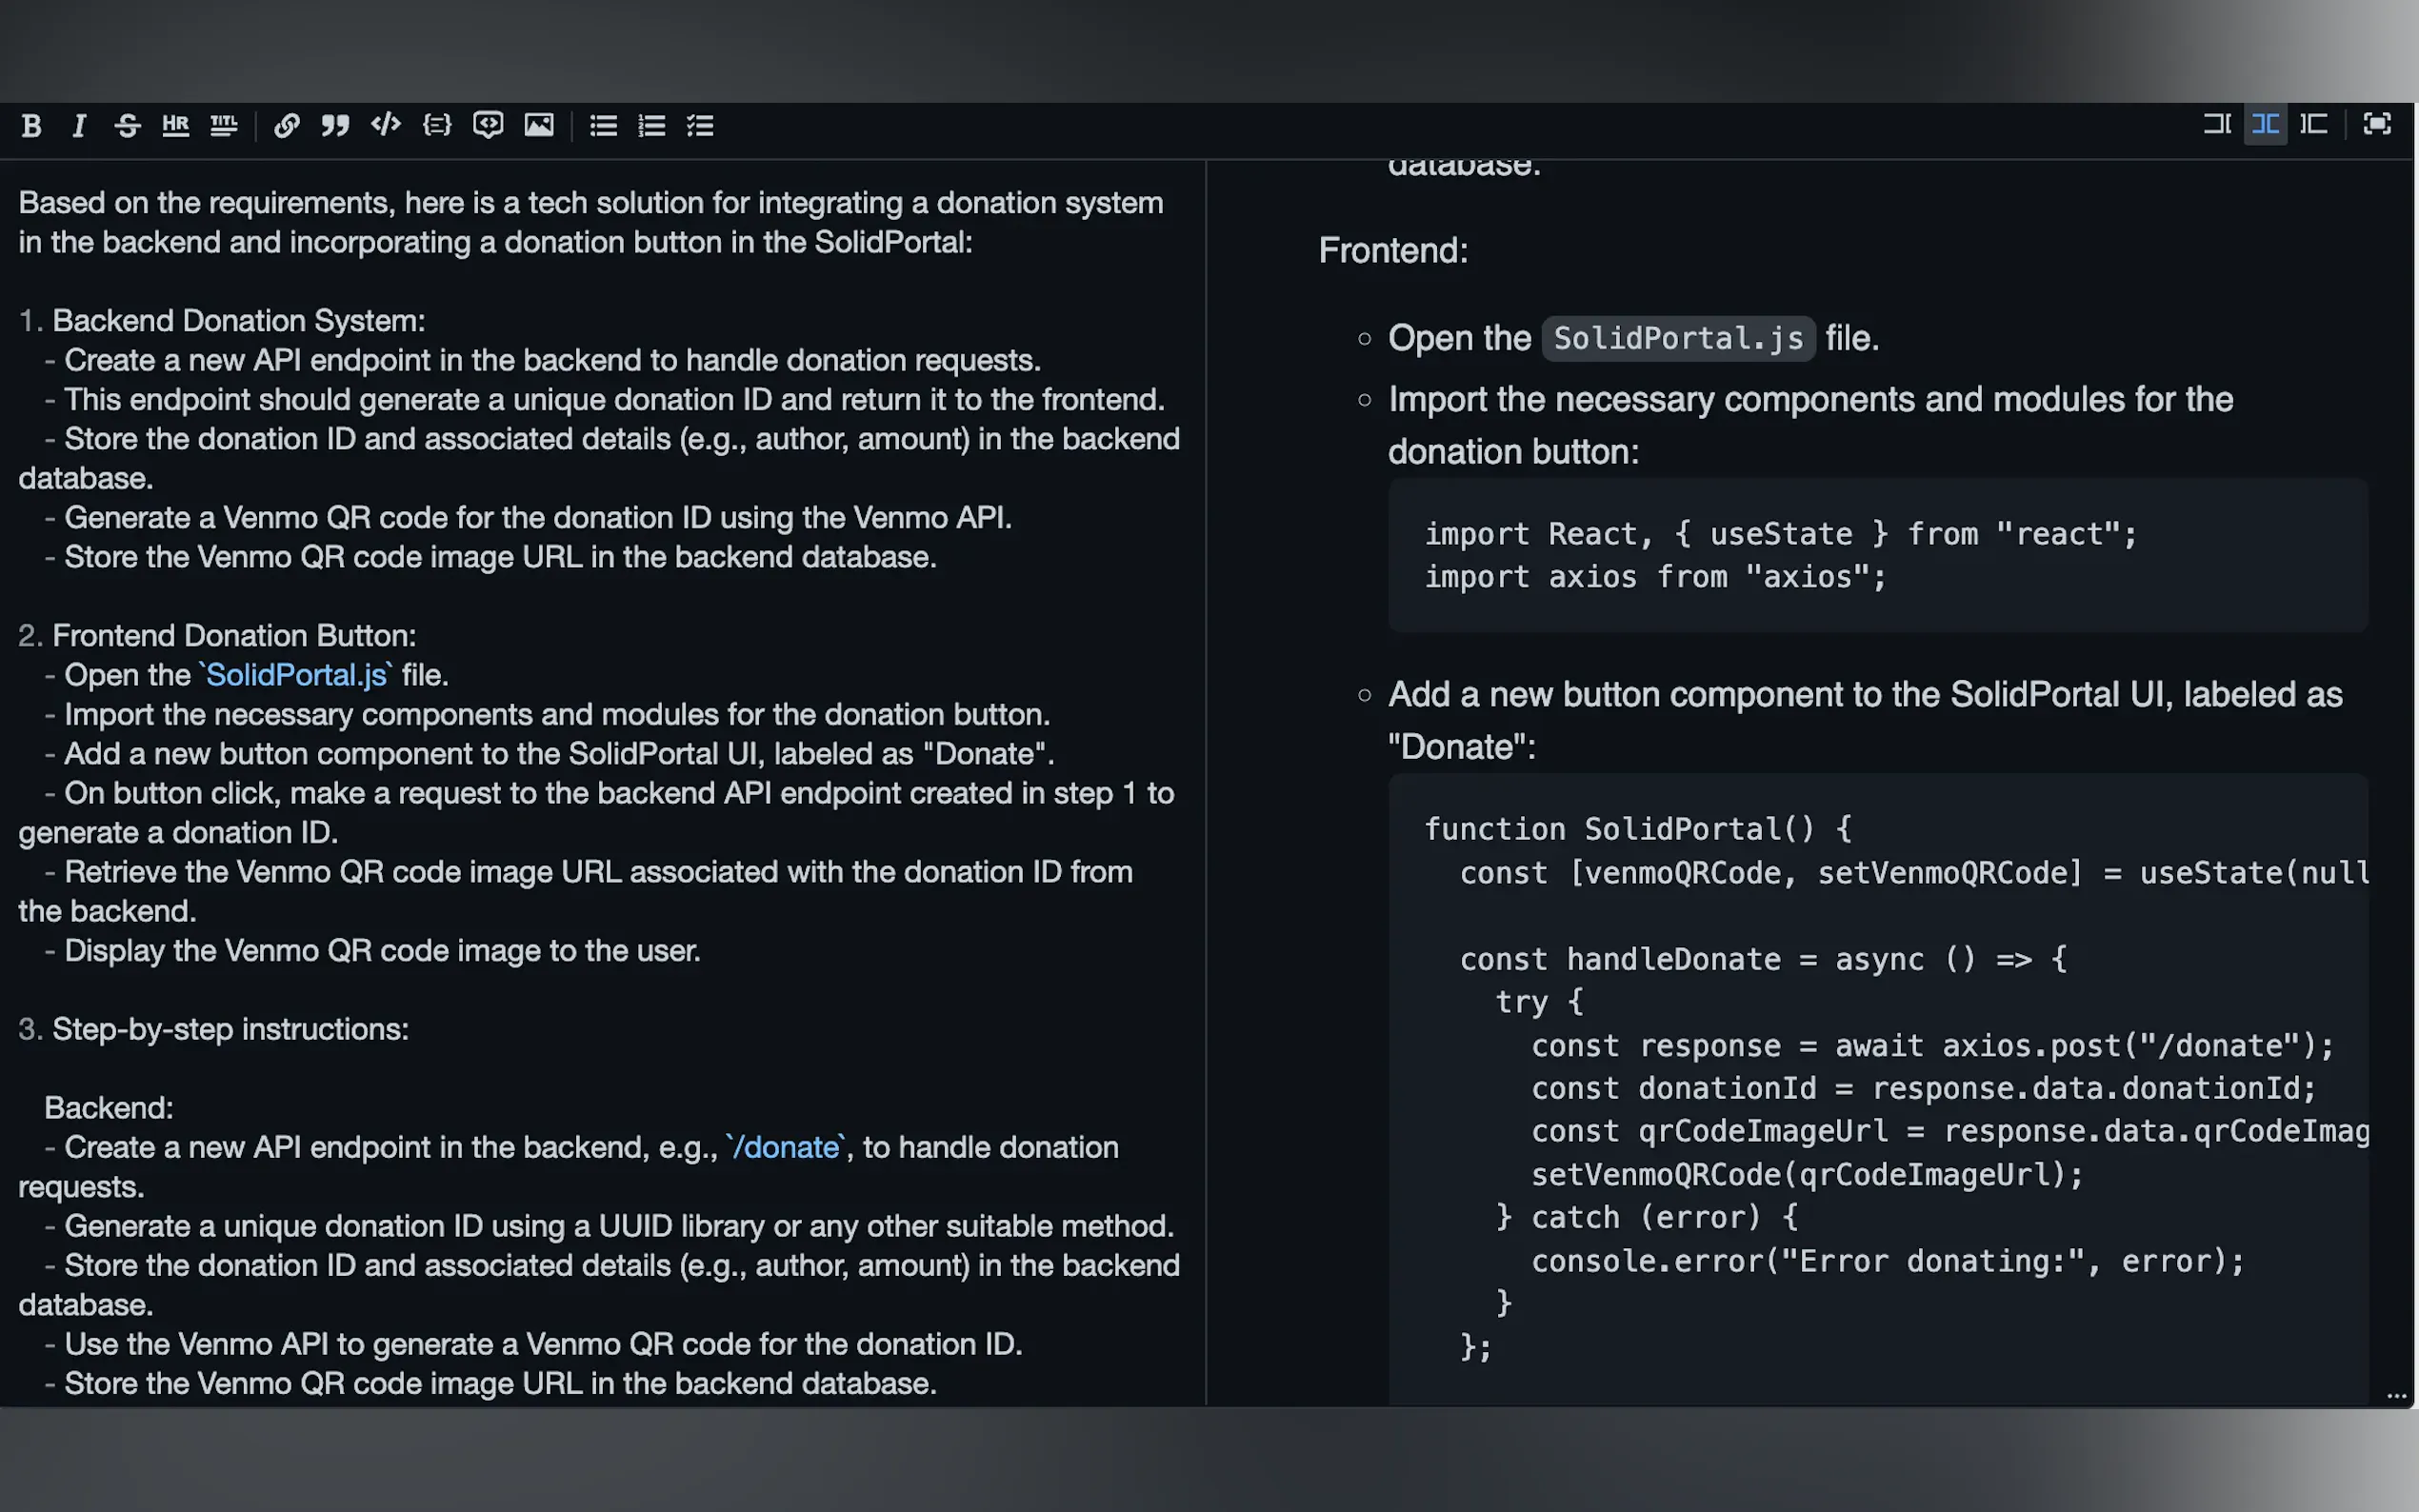This screenshot has height=1512, width=2419.
Task: Toggle bold formatting in the toolbar
Action: (31, 126)
